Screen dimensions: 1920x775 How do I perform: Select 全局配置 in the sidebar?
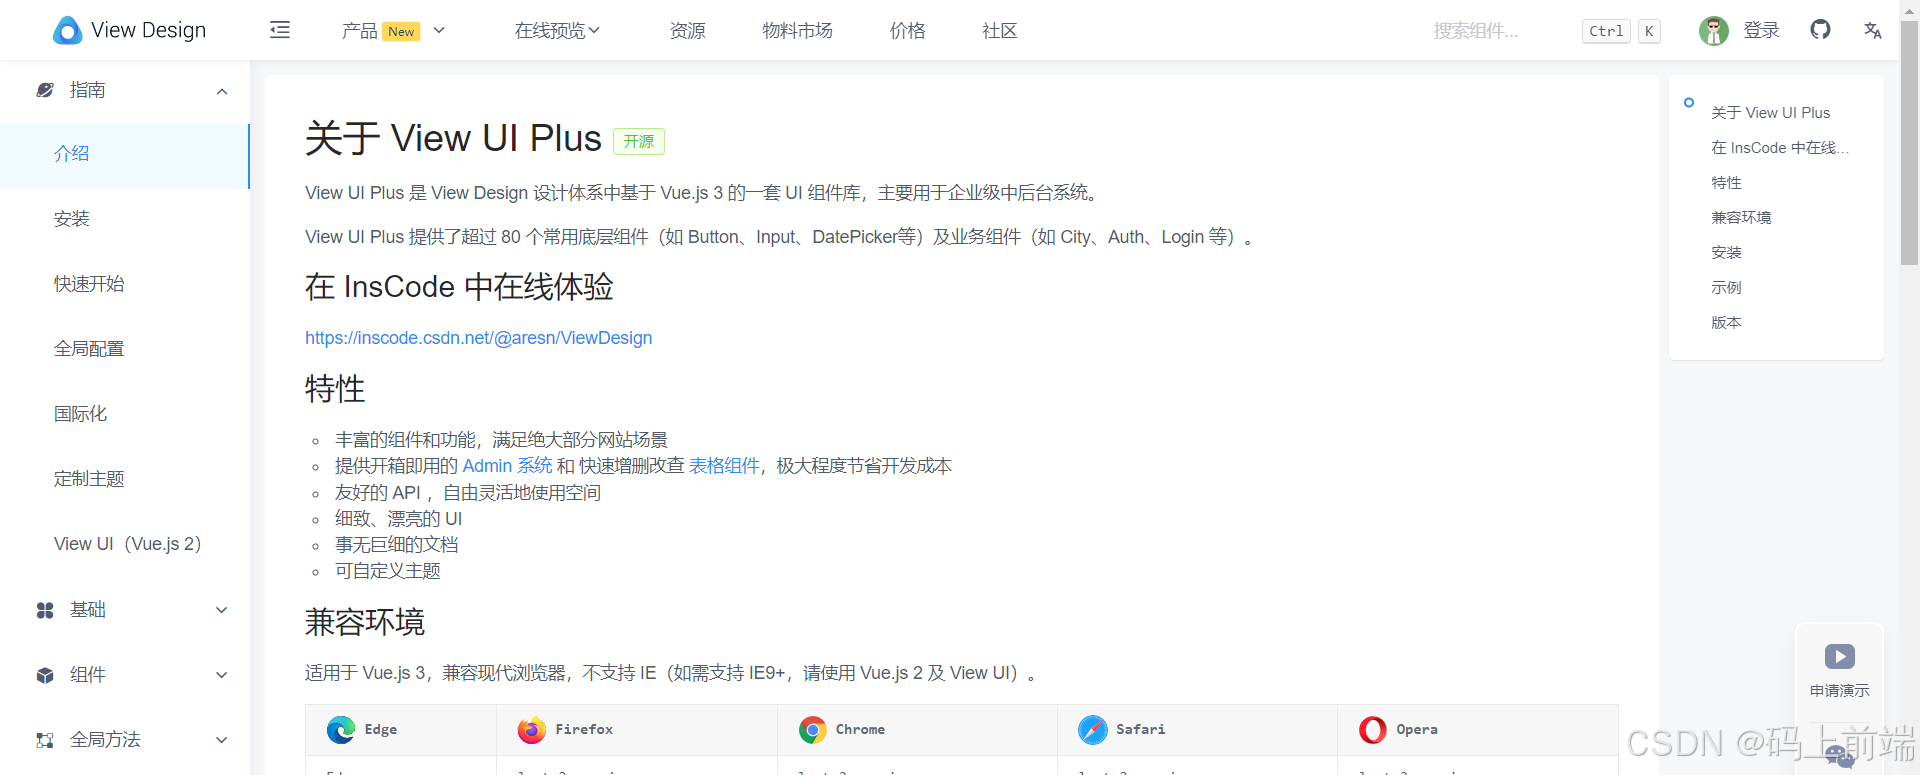tap(125, 349)
